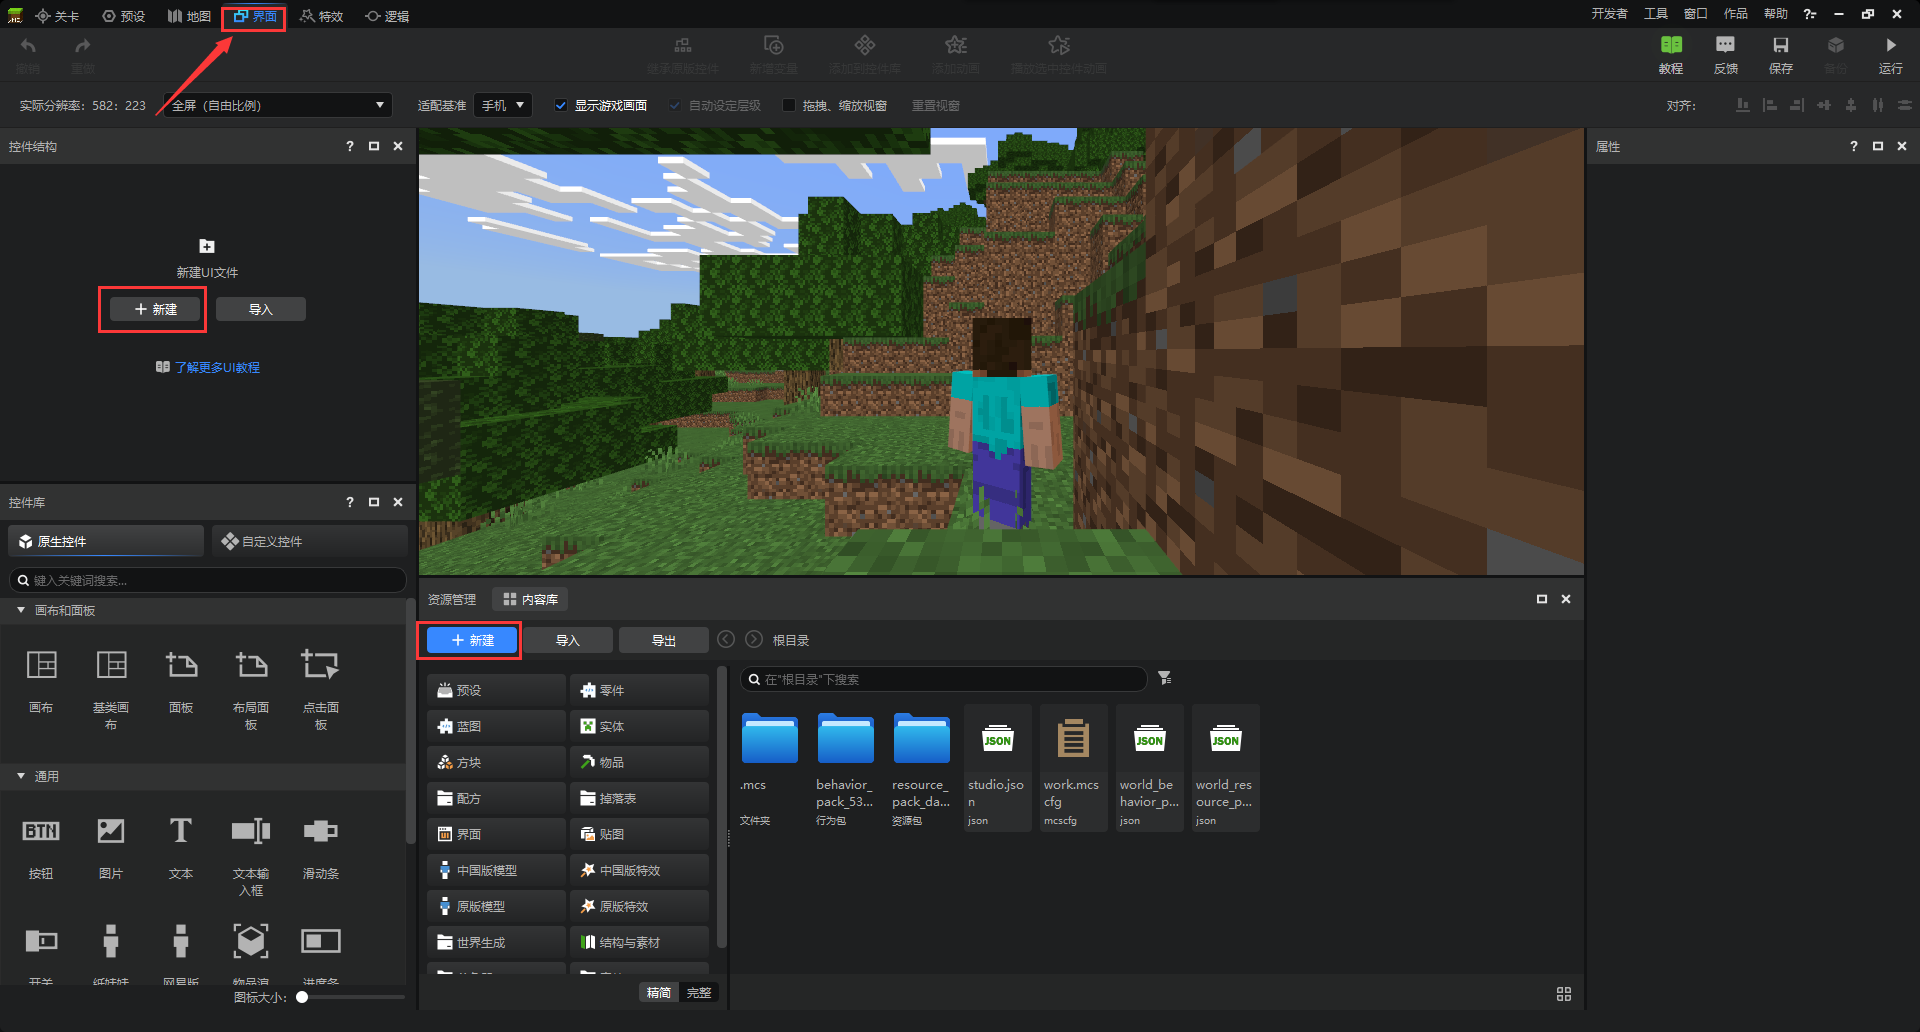The height and width of the screenshot is (1032, 1920).
Task: Select the 进度条 progress bar control icon
Action: tap(320, 941)
